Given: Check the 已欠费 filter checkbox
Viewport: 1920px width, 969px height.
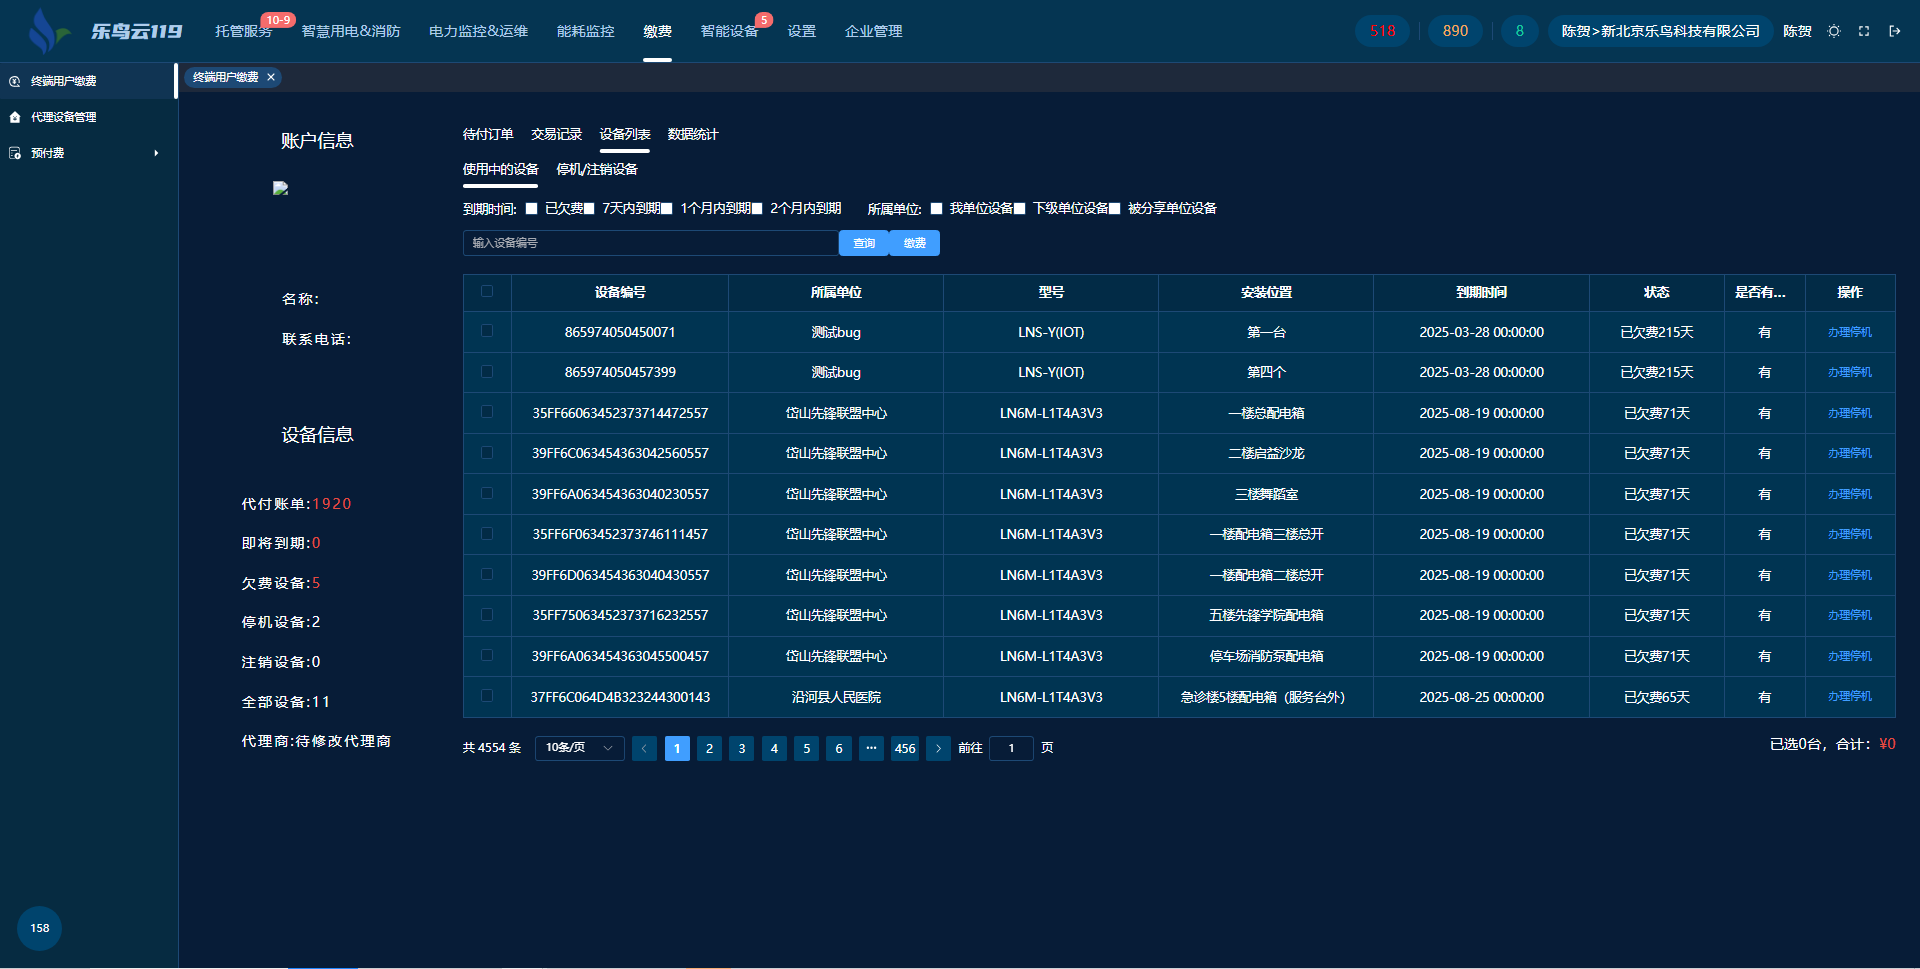Looking at the screenshot, I should 532,209.
